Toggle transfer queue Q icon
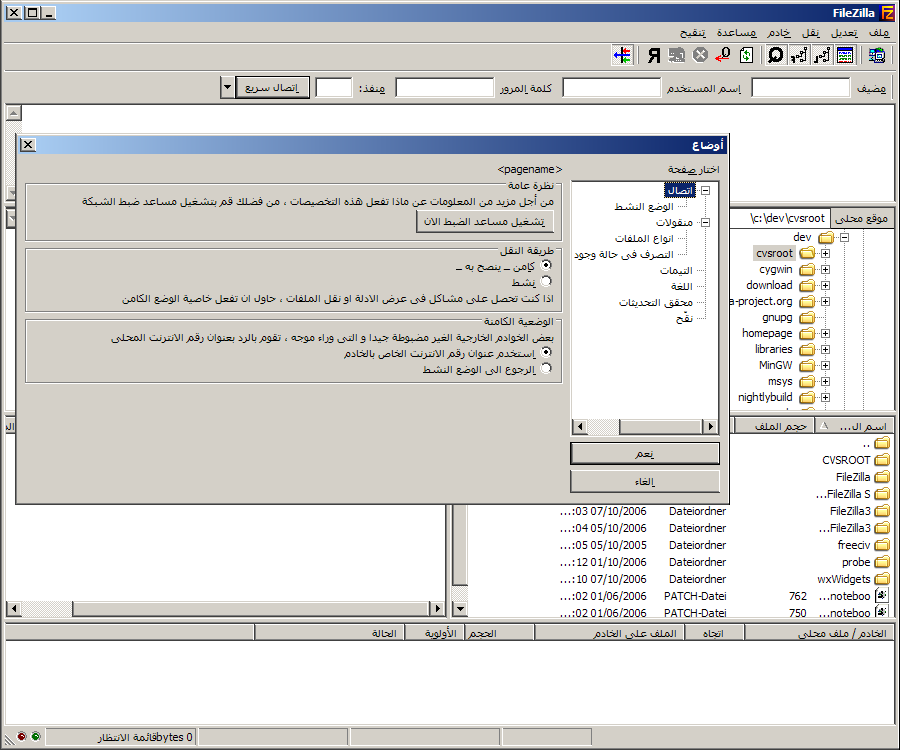Viewport: 900px width, 750px height. tap(776, 56)
